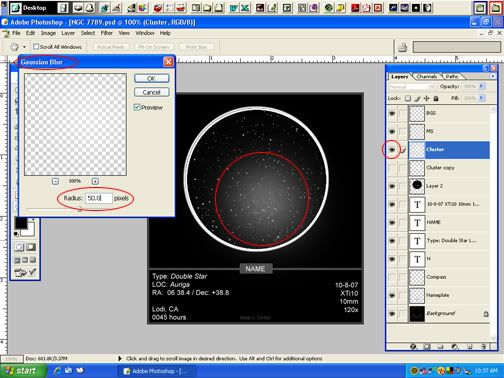Select the Layer 2 thumbnail
504x378 pixels.
pos(417,186)
